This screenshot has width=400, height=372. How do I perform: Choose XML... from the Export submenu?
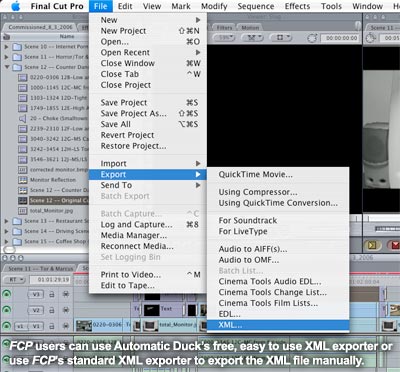pyautogui.click(x=278, y=325)
